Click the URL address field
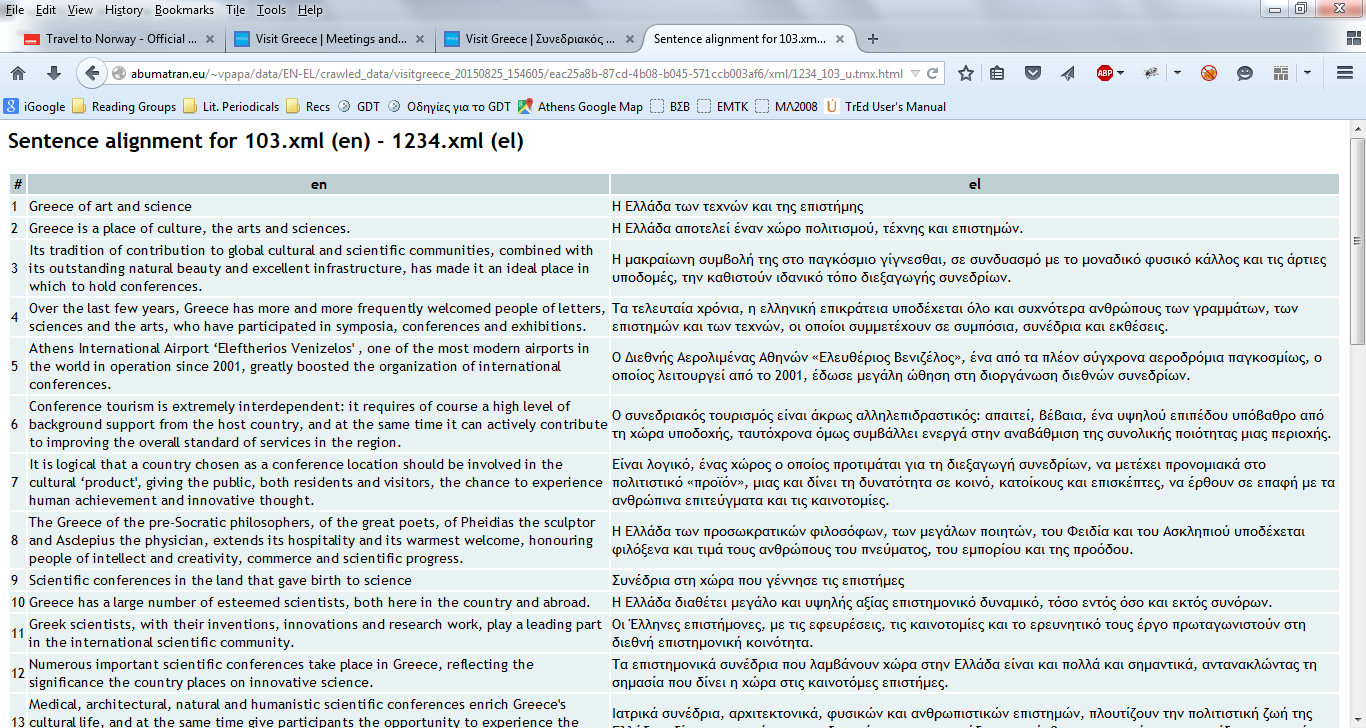 tap(516, 73)
